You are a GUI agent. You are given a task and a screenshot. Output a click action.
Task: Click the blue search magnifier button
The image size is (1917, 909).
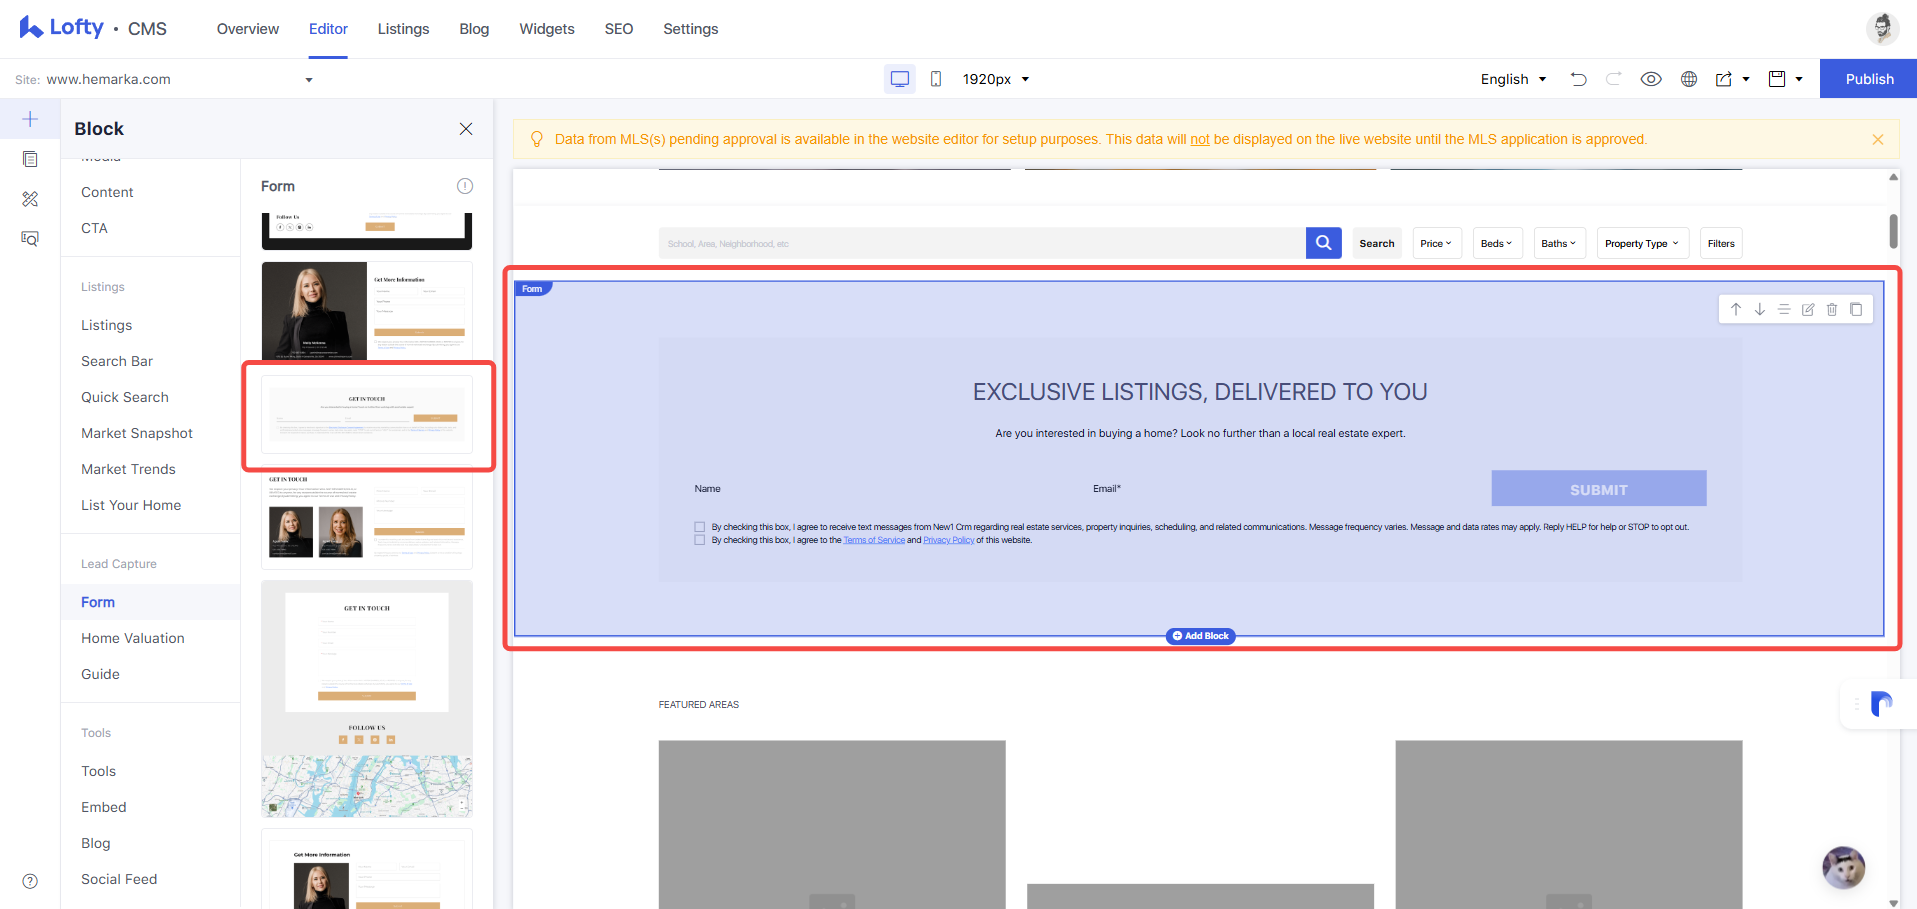pos(1323,243)
